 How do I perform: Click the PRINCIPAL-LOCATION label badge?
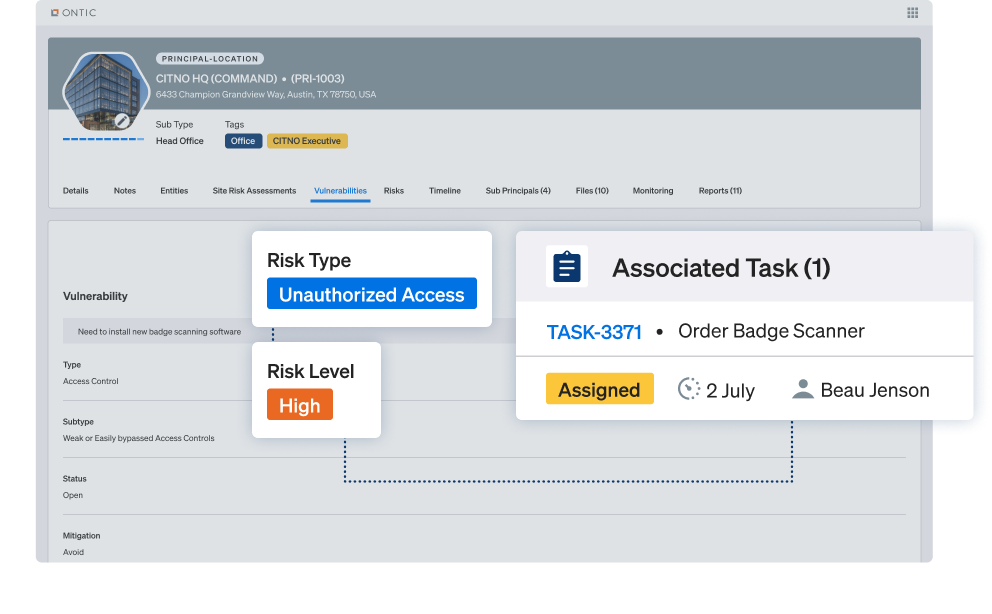pyautogui.click(x=210, y=59)
